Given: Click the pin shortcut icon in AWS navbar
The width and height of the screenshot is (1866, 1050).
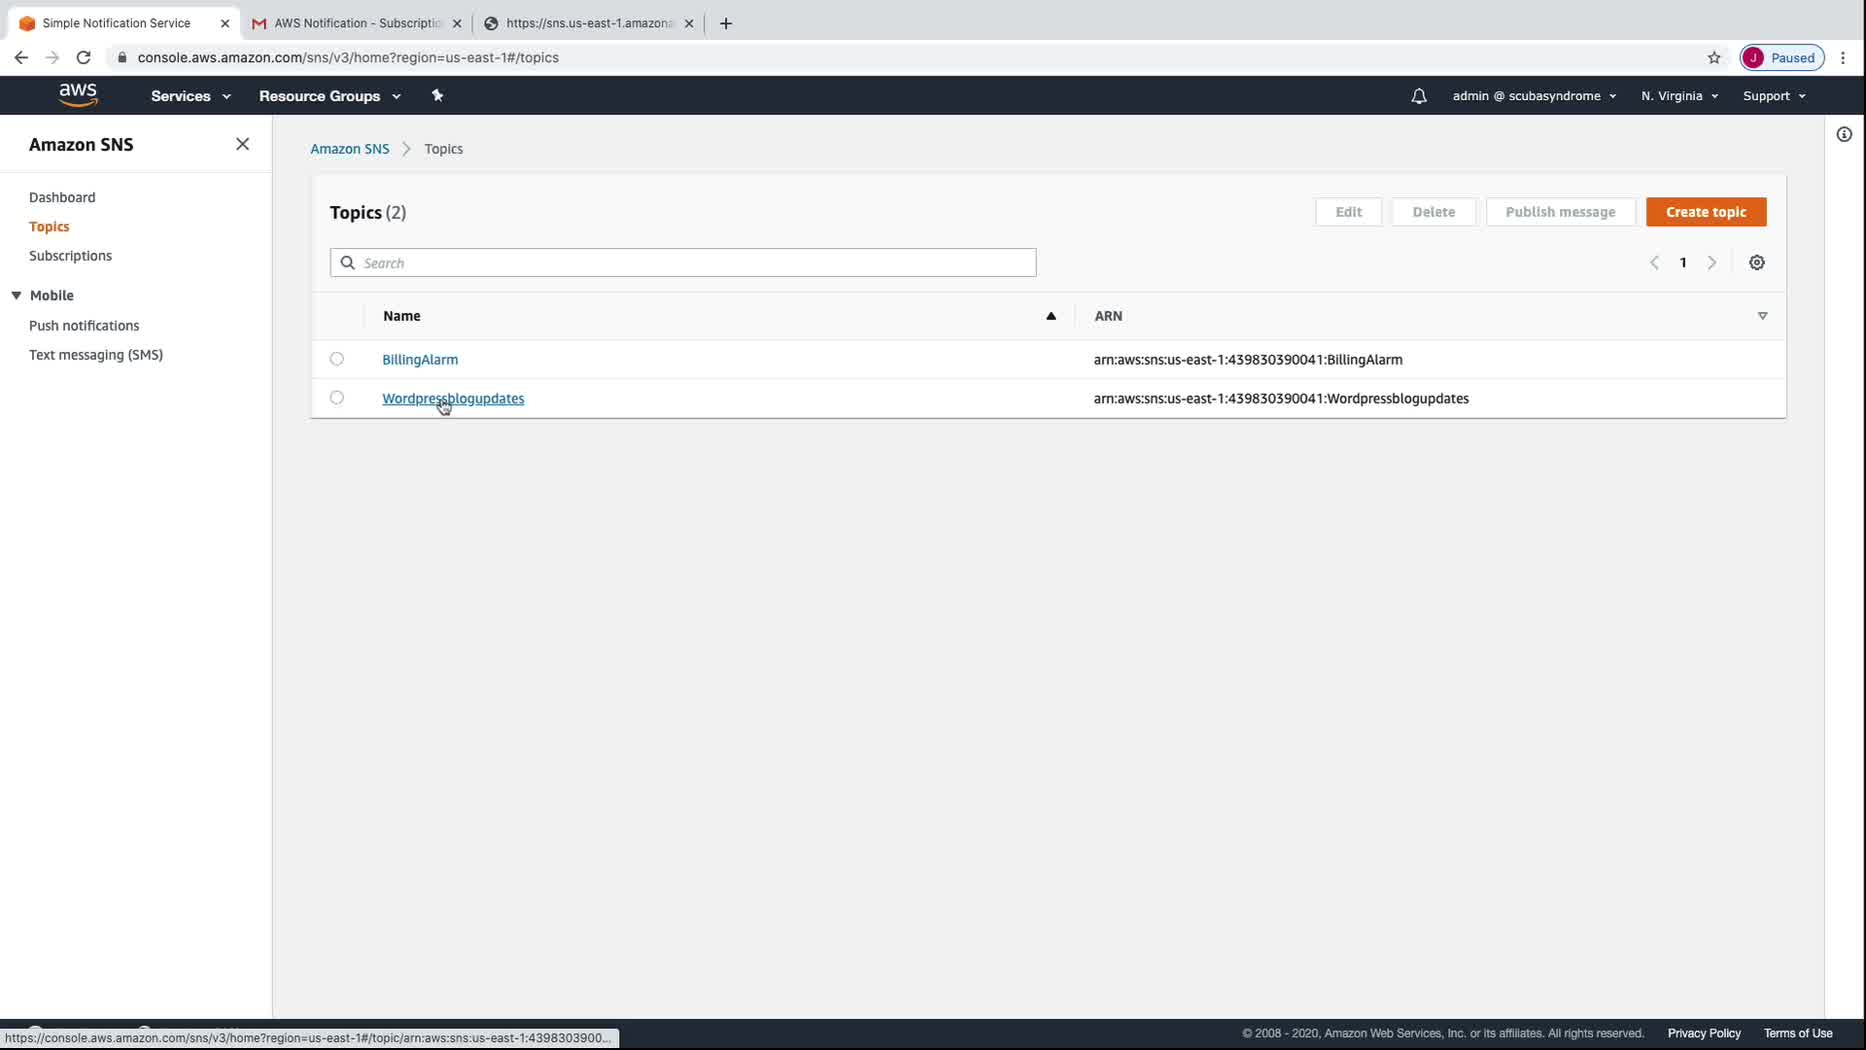Looking at the screenshot, I should point(437,96).
